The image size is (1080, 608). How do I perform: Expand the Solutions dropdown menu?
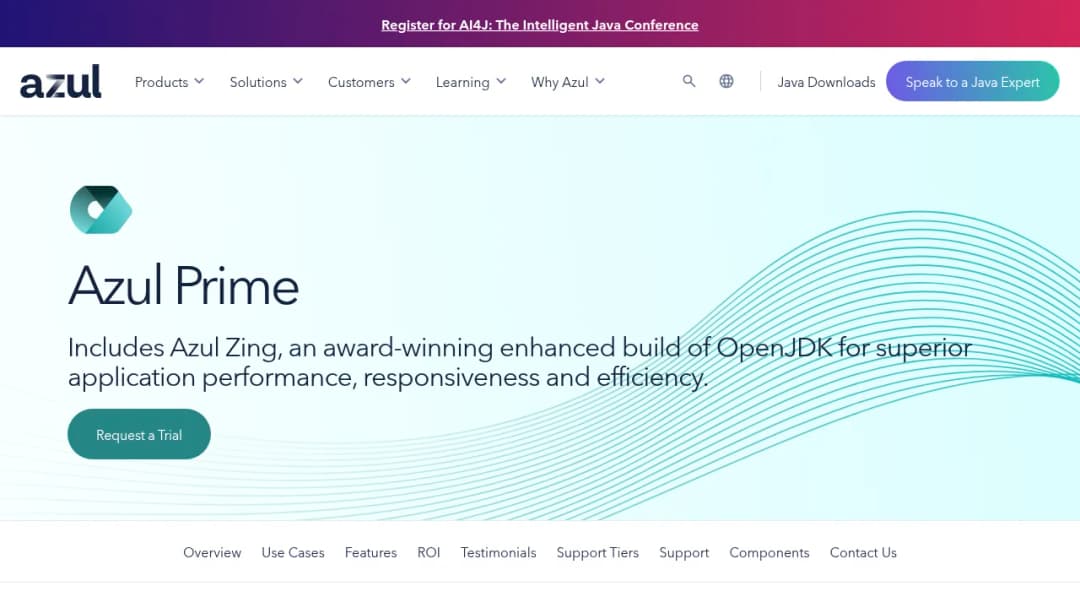pyautogui.click(x=266, y=82)
